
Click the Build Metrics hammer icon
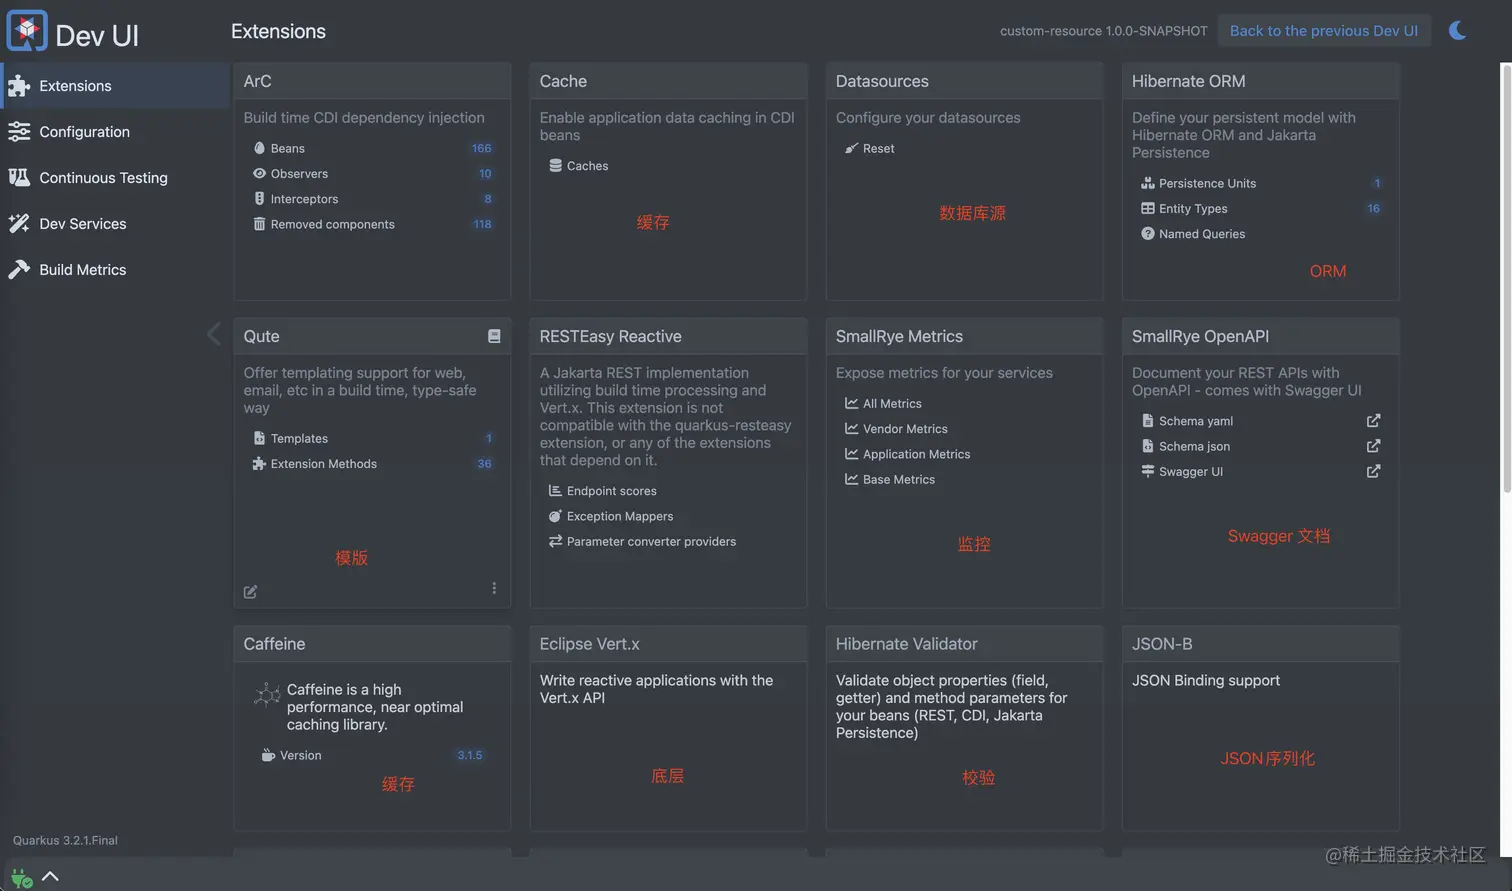(19, 270)
